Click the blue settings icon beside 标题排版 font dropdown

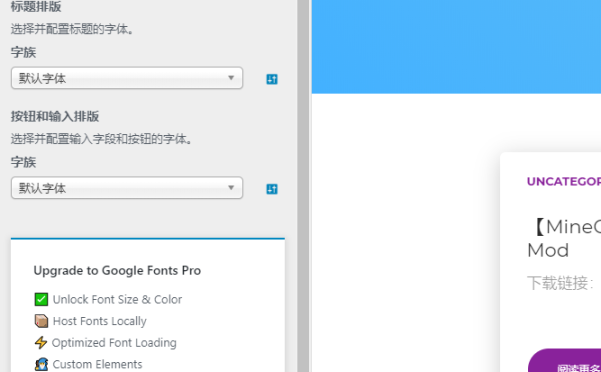coord(272,79)
